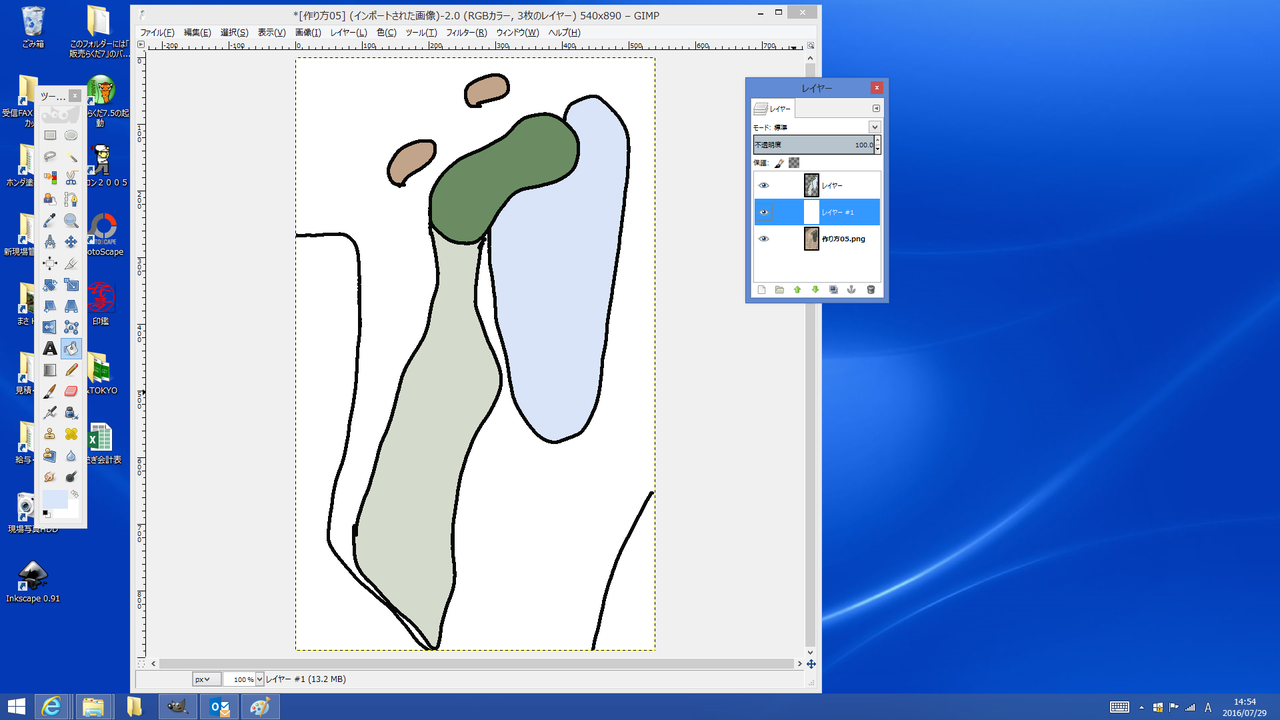Hide the top レイヤー layer
This screenshot has height=720, width=1280.
[764, 186]
